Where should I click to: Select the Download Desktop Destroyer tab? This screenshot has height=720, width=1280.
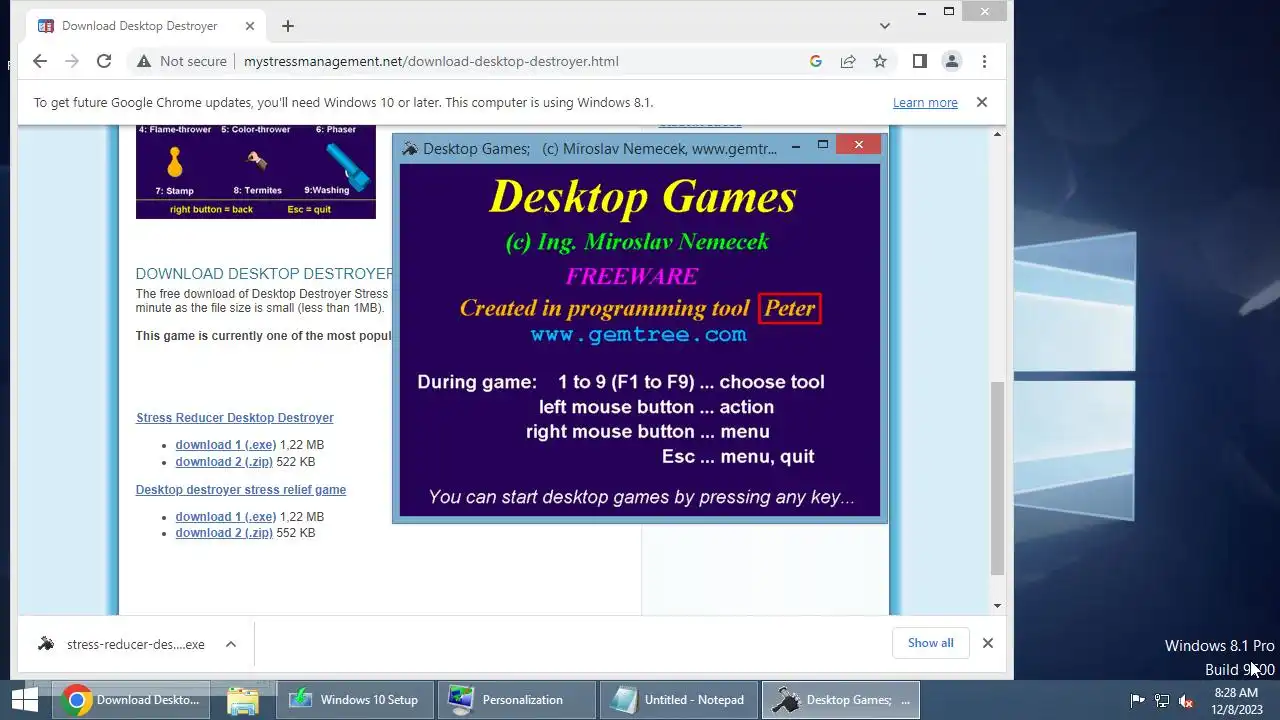tap(146, 26)
